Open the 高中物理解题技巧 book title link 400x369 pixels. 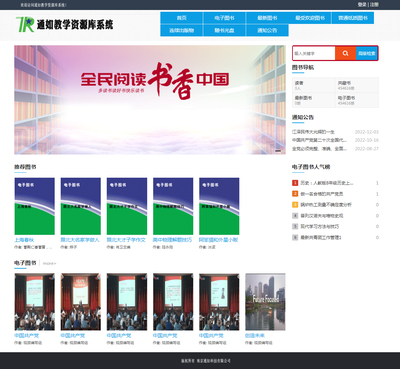click(x=172, y=240)
